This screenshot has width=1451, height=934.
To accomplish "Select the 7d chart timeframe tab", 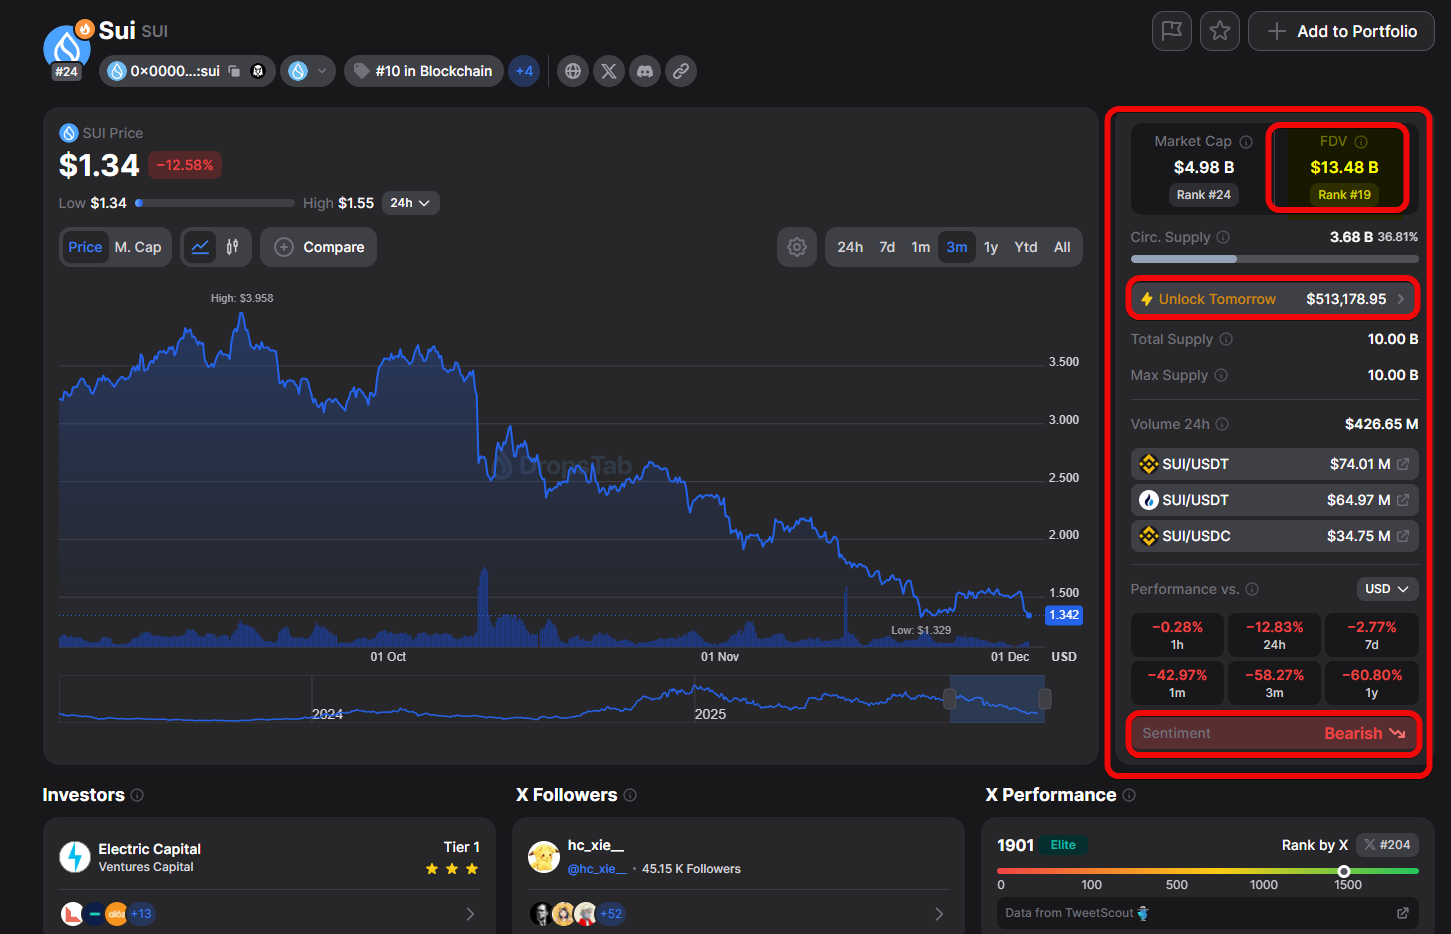I will [887, 247].
